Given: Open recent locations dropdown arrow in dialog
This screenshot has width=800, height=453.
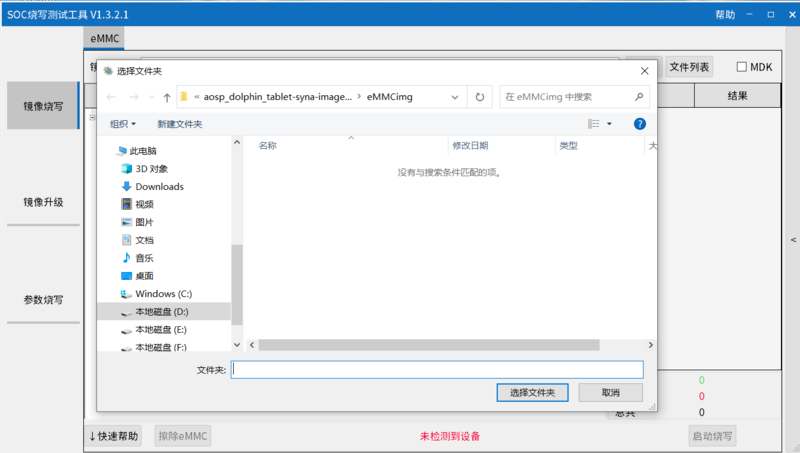Looking at the screenshot, I should coord(152,97).
